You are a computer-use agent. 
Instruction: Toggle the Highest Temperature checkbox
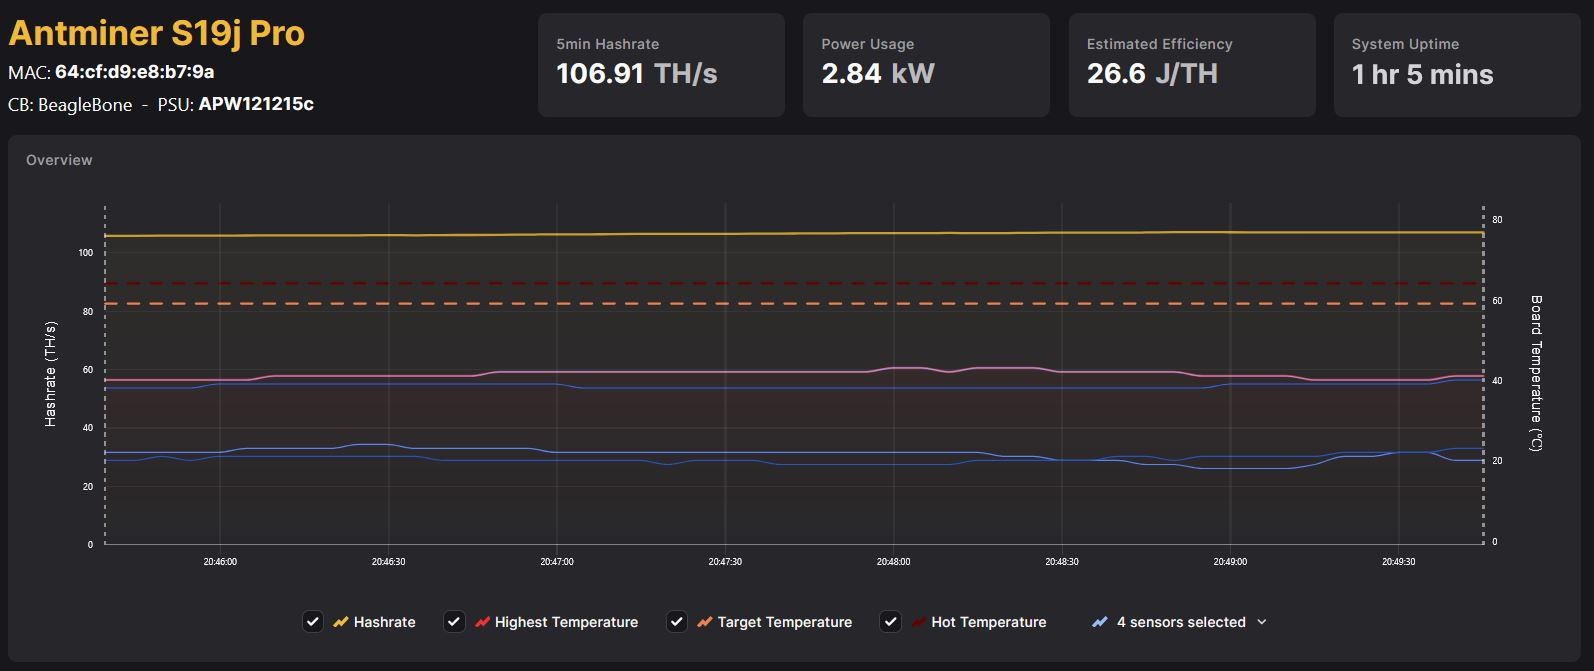point(454,622)
